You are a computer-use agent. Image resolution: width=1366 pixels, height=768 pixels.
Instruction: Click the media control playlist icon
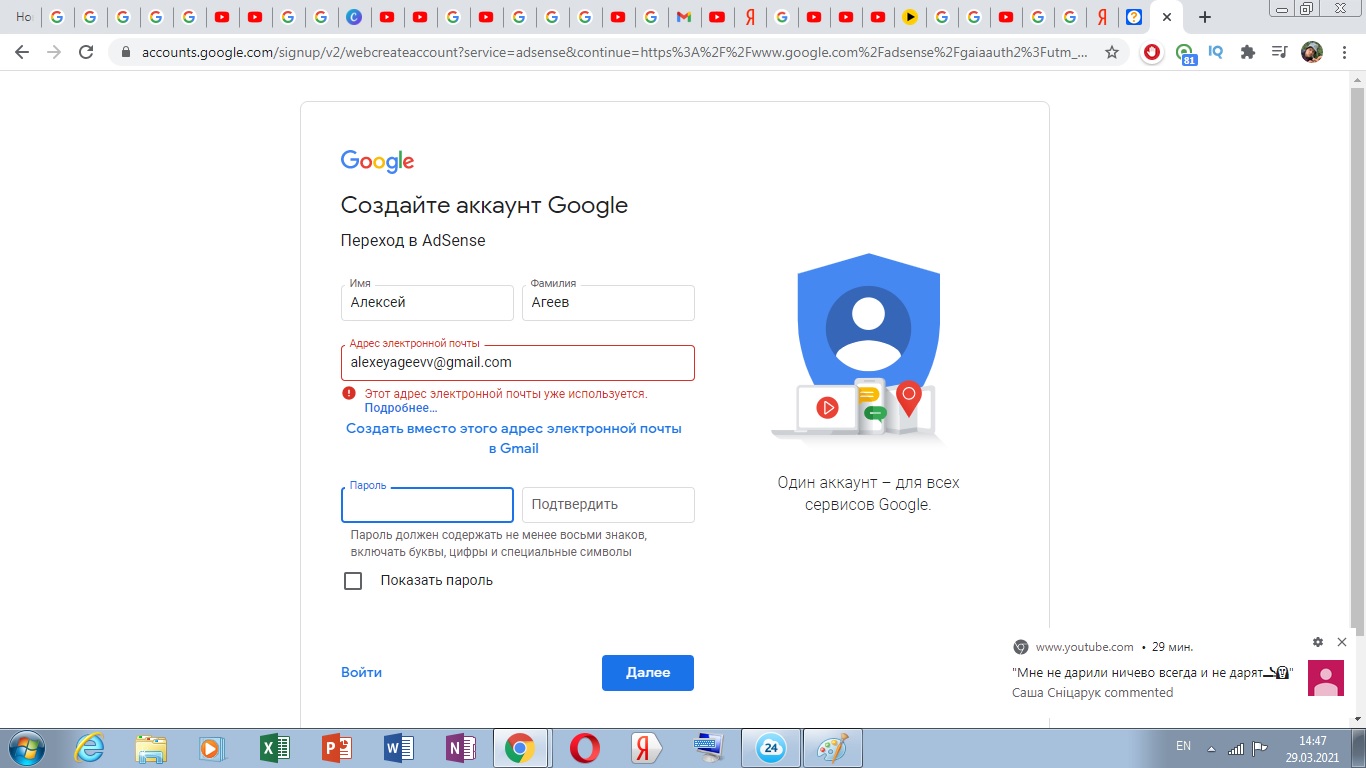(1279, 52)
